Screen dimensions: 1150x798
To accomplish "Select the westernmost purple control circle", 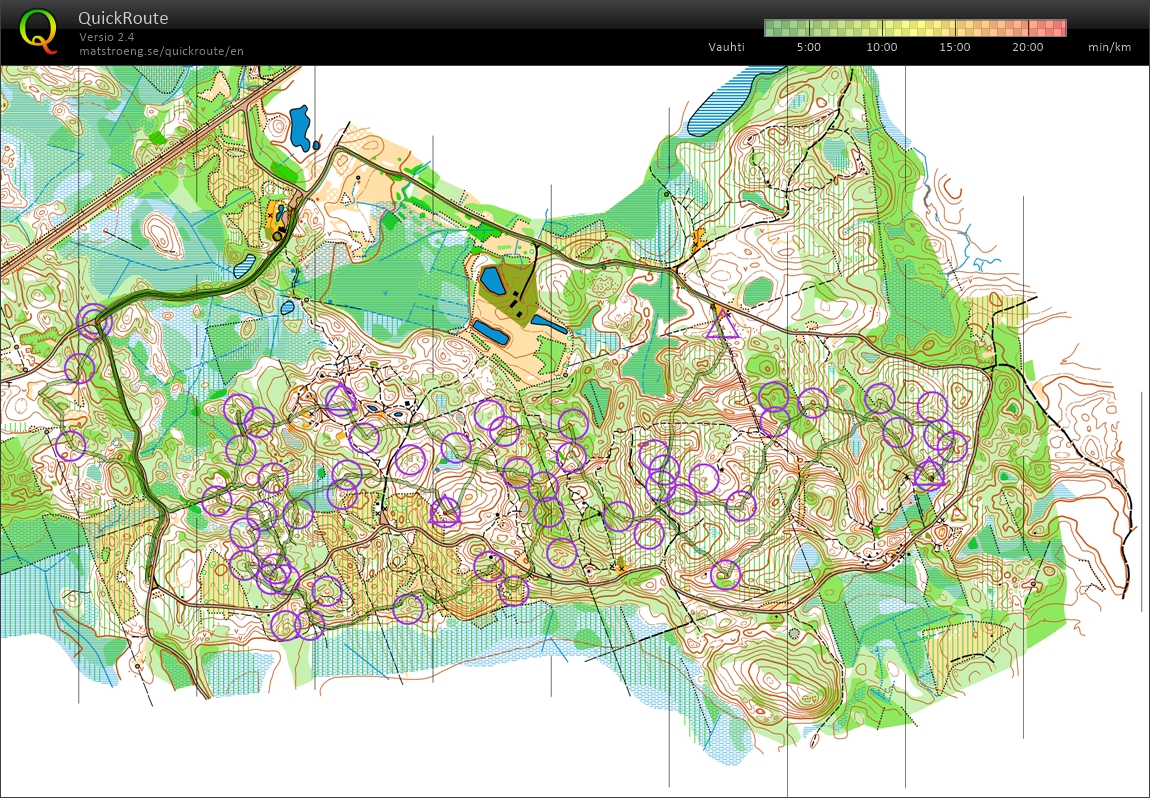I will point(70,445).
